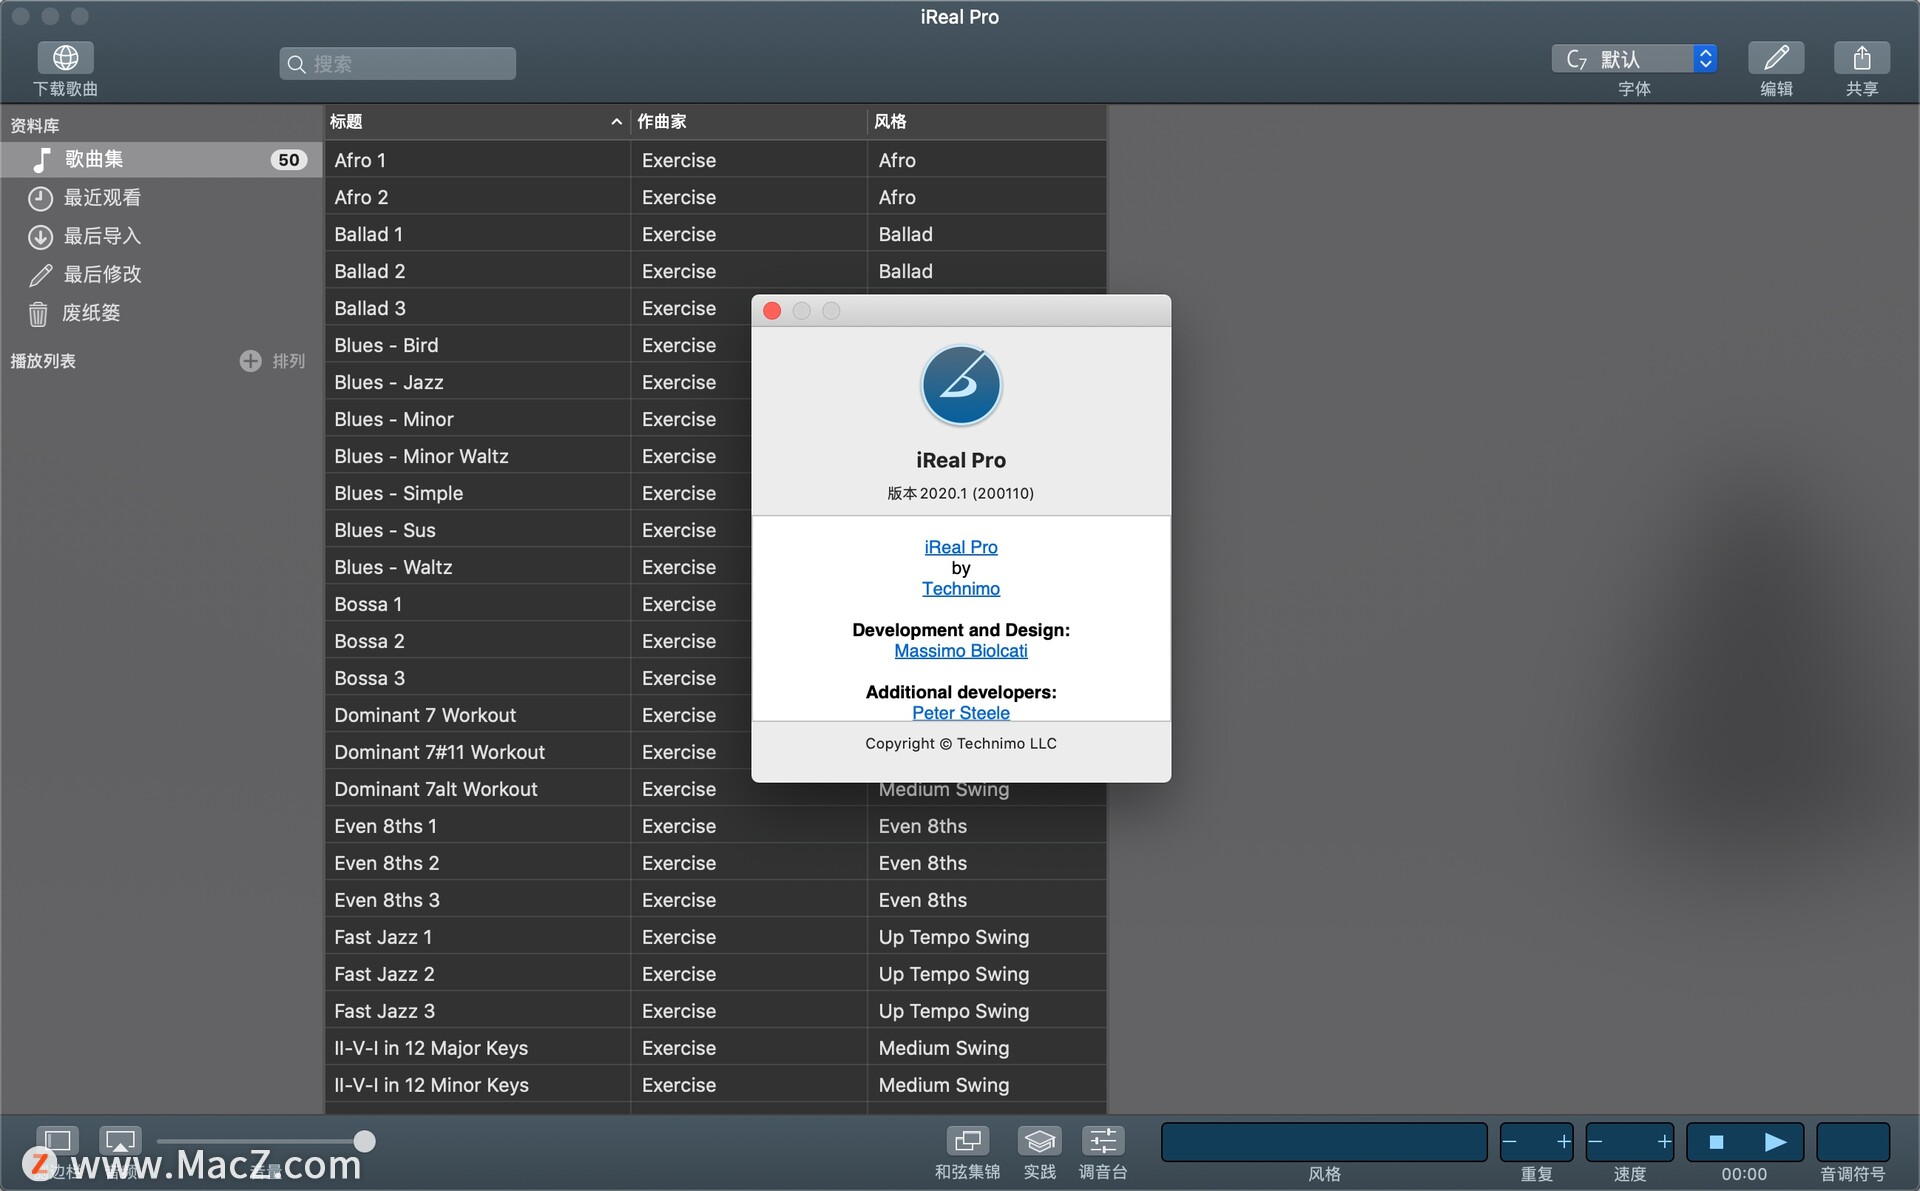Adjust the volume slider knob
Screen dimensions: 1920x1191
(x=365, y=1141)
